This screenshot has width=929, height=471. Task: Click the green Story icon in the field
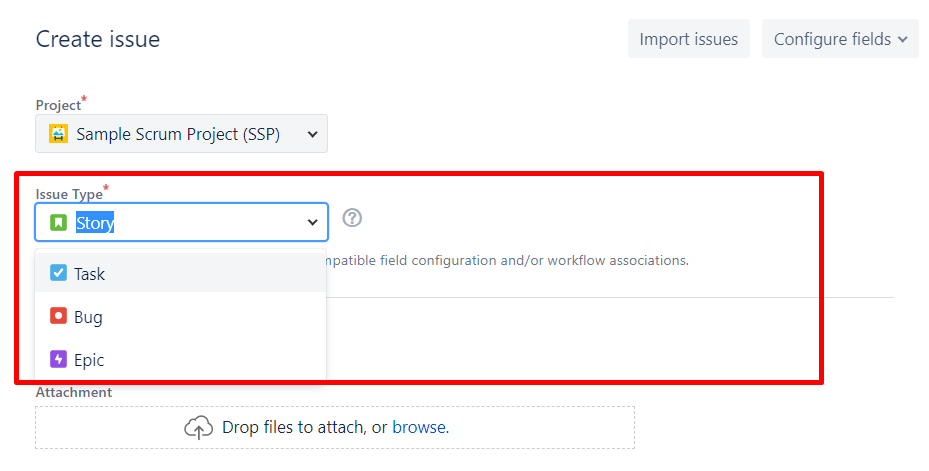coord(58,223)
